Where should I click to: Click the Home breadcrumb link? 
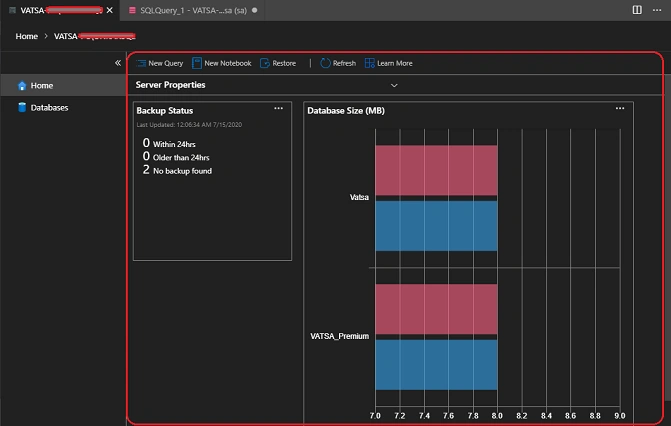[x=27, y=36]
